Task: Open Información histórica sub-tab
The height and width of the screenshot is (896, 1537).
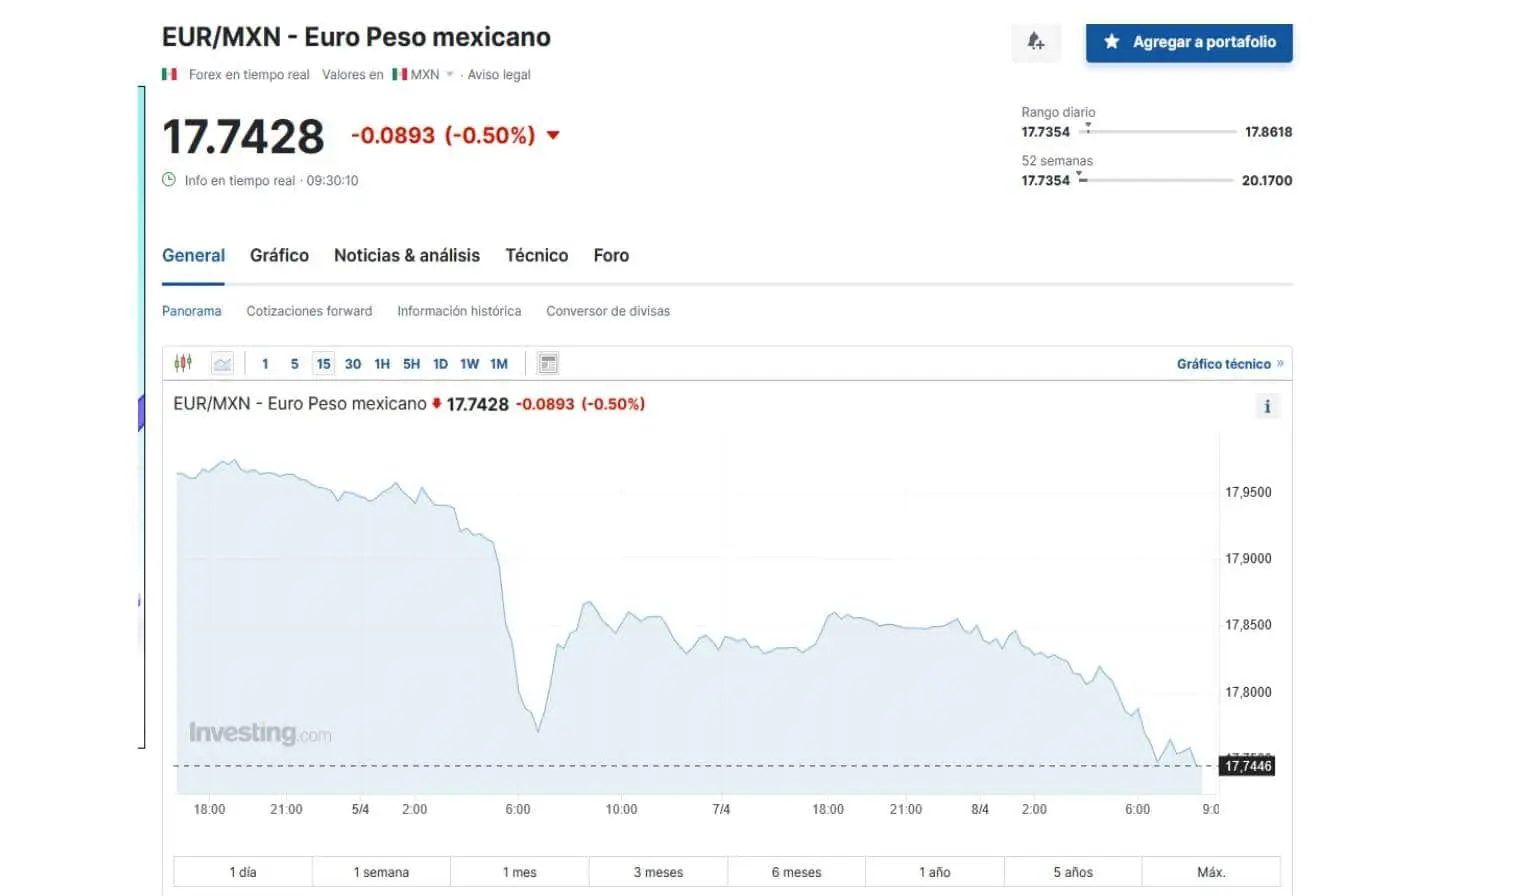Action: pos(459,311)
